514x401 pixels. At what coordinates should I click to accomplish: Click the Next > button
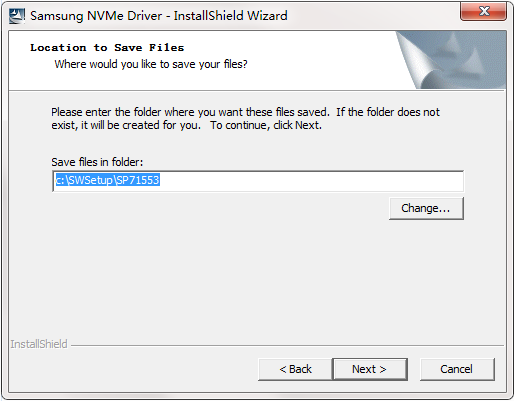pyautogui.click(x=370, y=369)
